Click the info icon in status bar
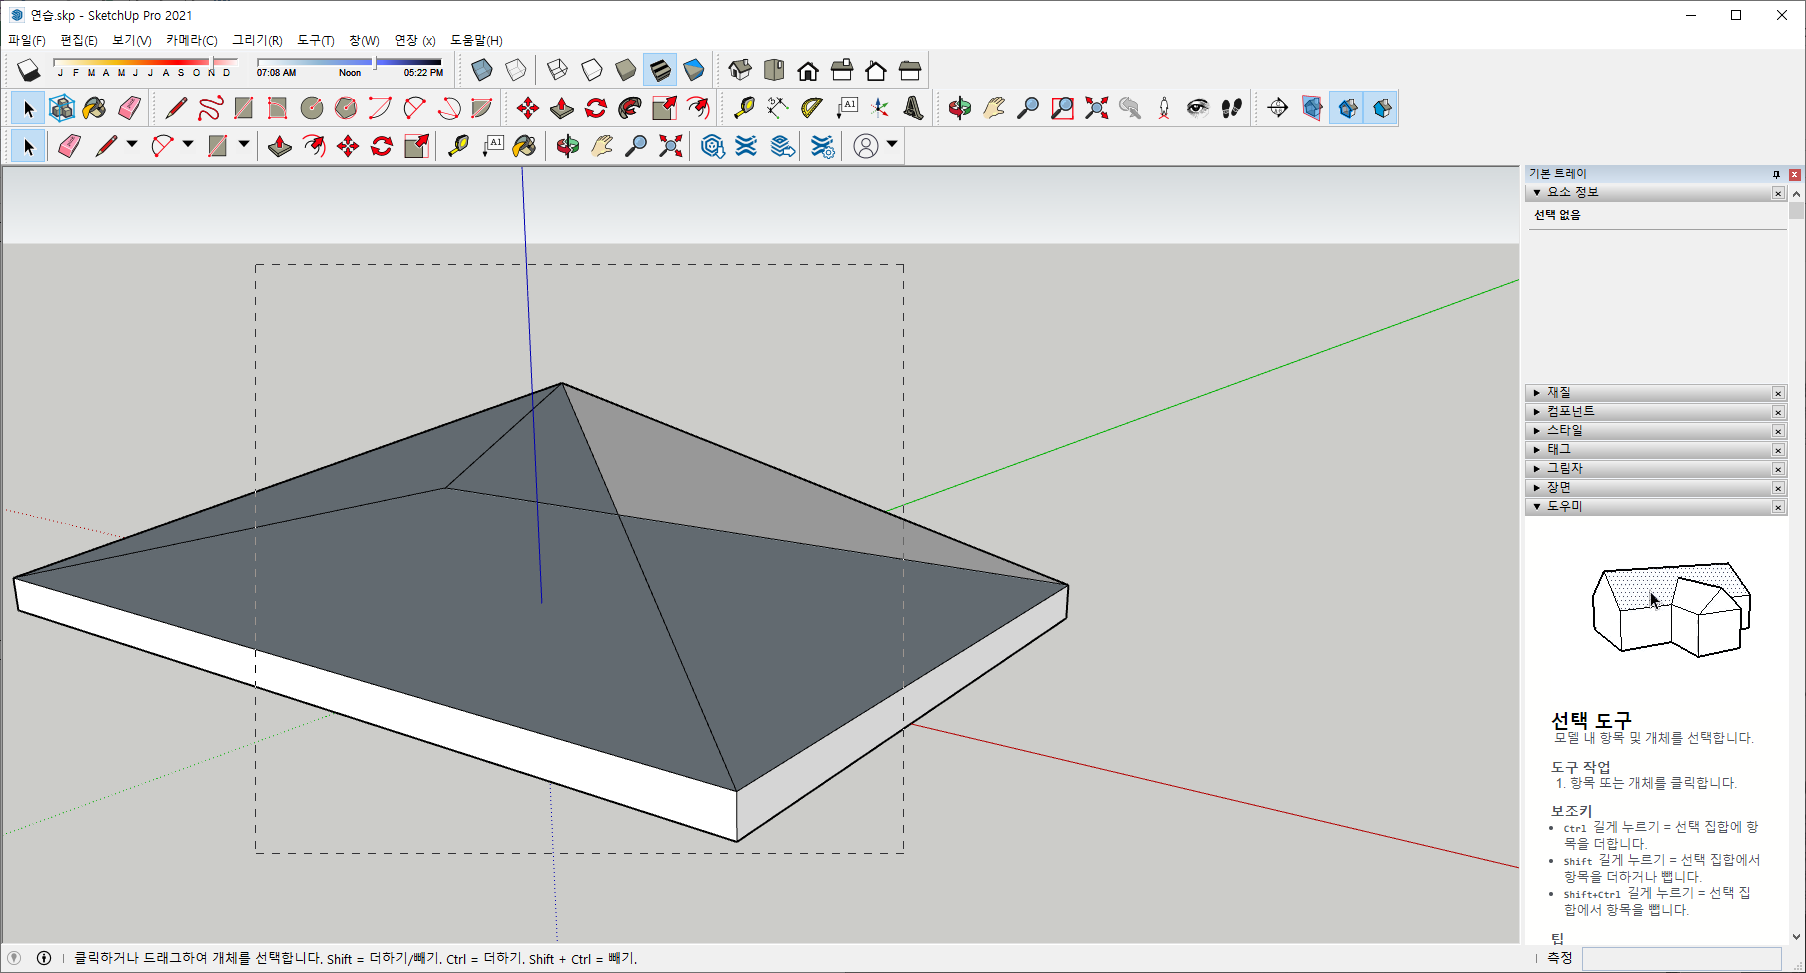Viewport: 1806px width, 973px height. click(44, 958)
